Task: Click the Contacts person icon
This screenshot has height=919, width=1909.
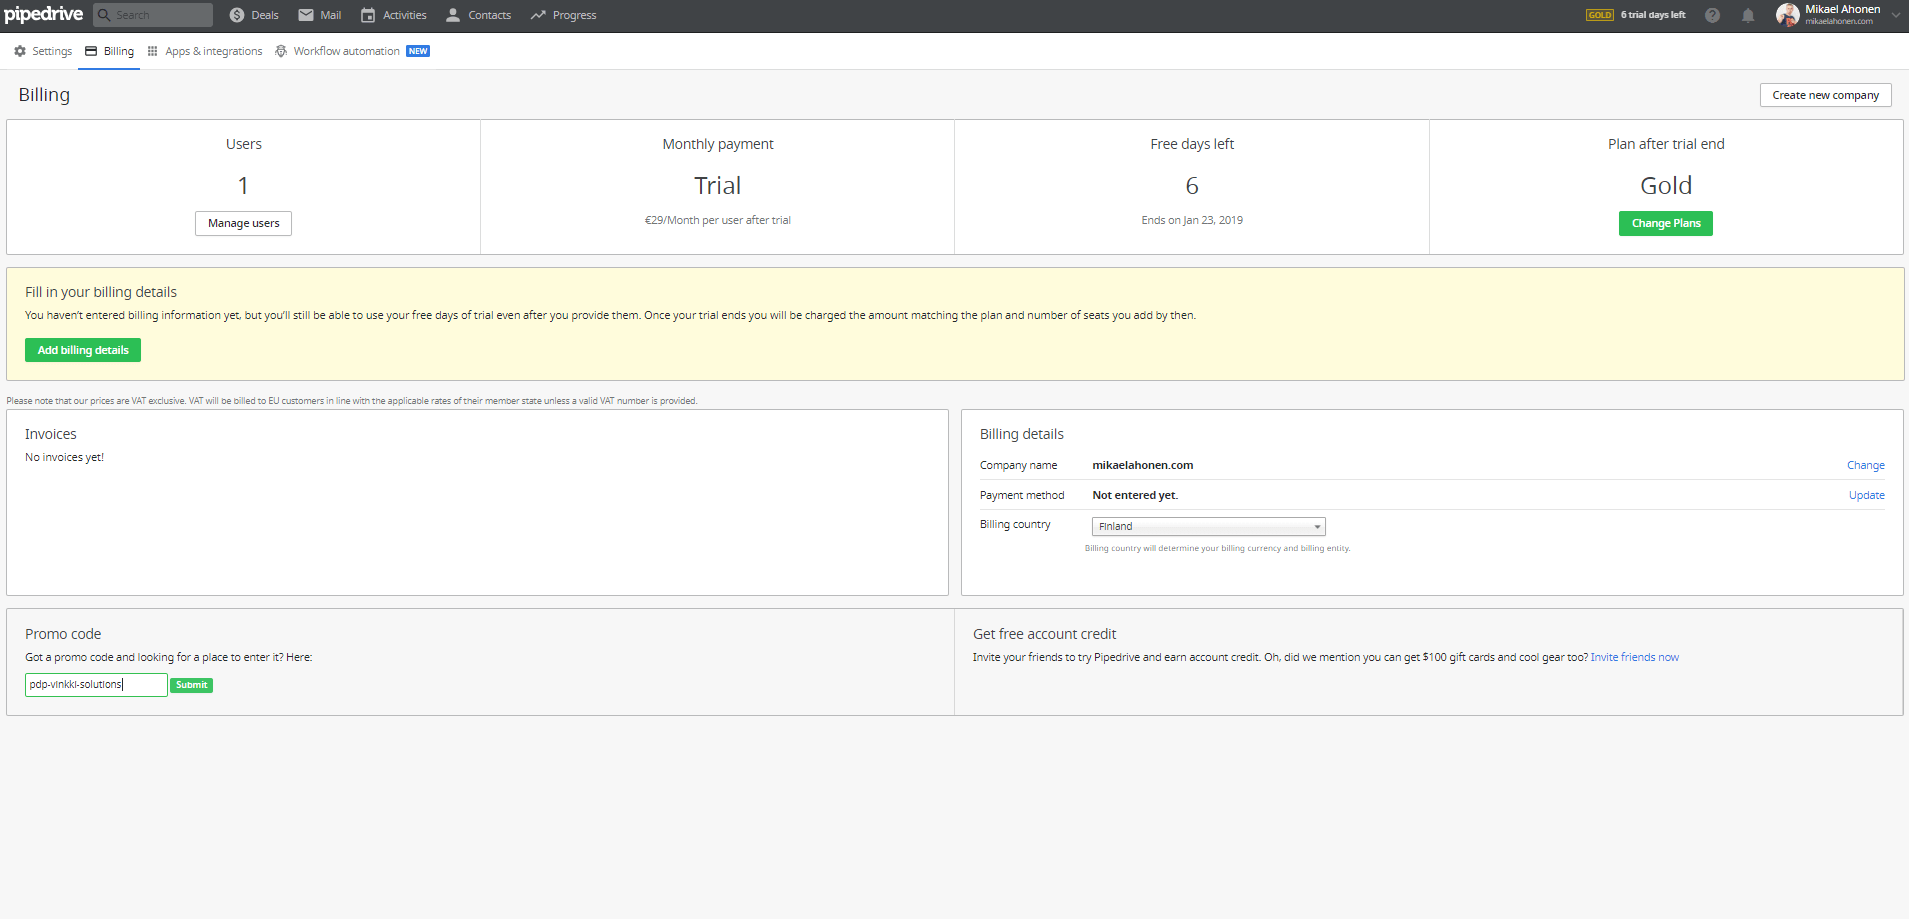Action: coord(453,15)
